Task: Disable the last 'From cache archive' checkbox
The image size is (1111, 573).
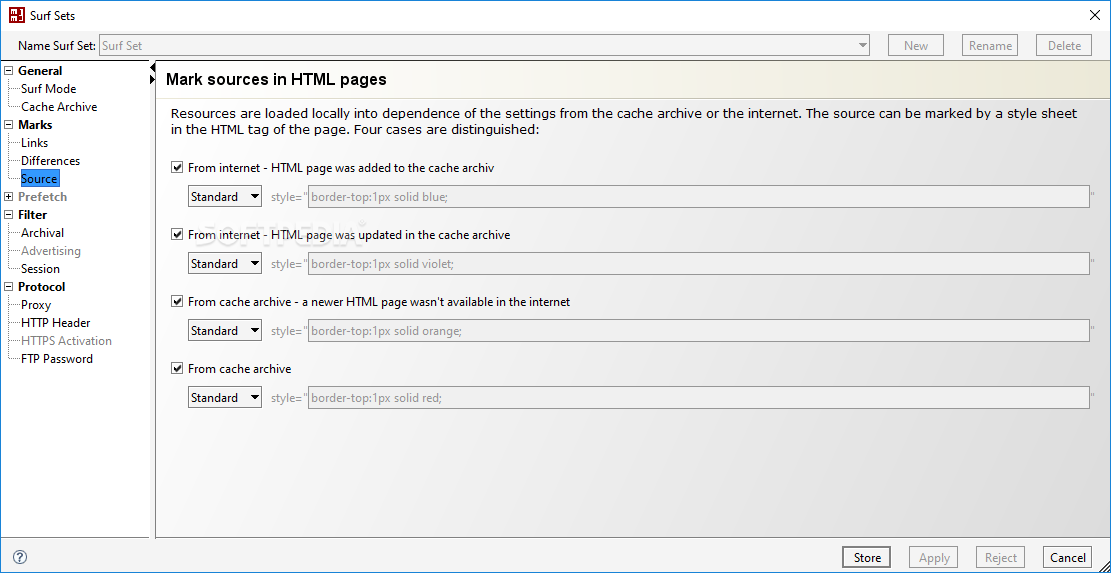Action: (x=178, y=369)
